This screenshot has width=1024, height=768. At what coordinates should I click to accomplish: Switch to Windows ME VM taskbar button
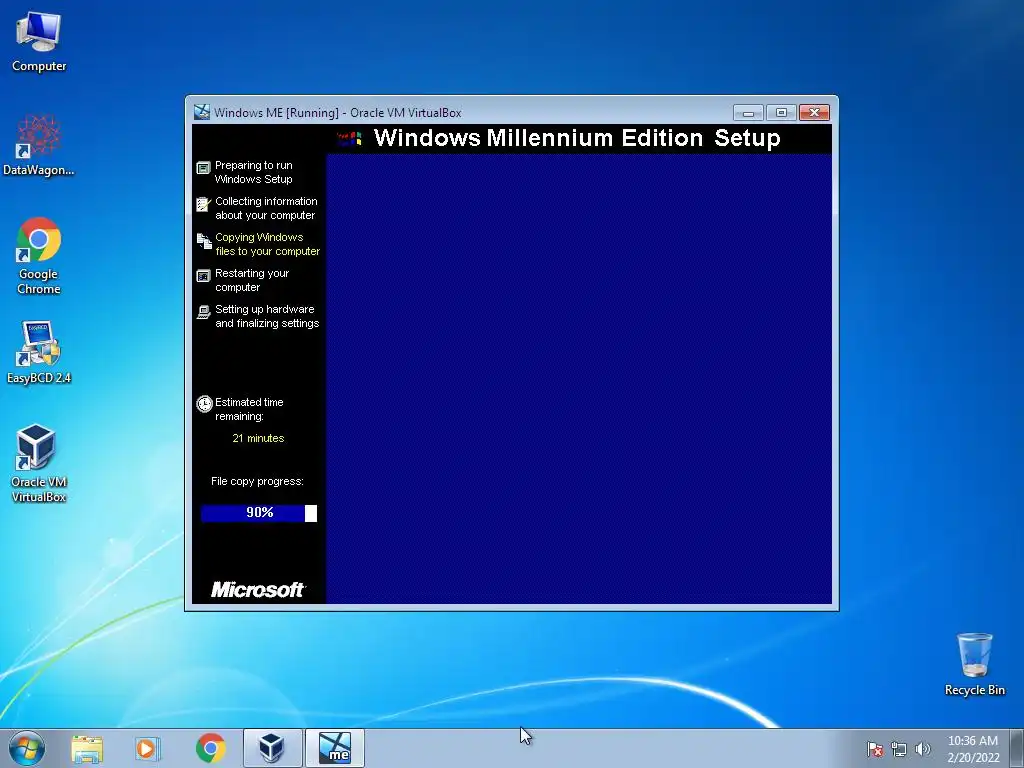click(x=335, y=748)
